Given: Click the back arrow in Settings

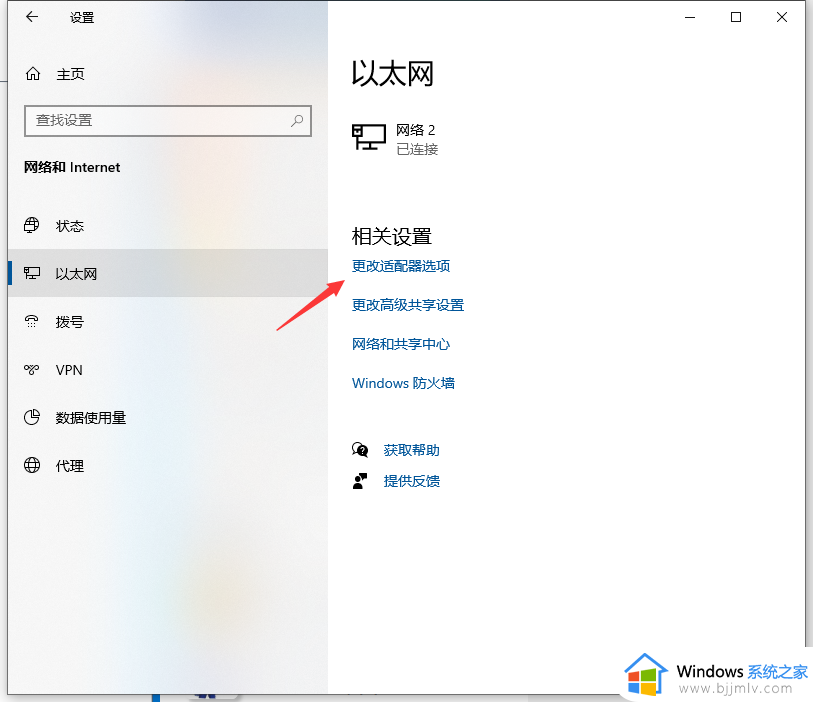Looking at the screenshot, I should [x=32, y=17].
